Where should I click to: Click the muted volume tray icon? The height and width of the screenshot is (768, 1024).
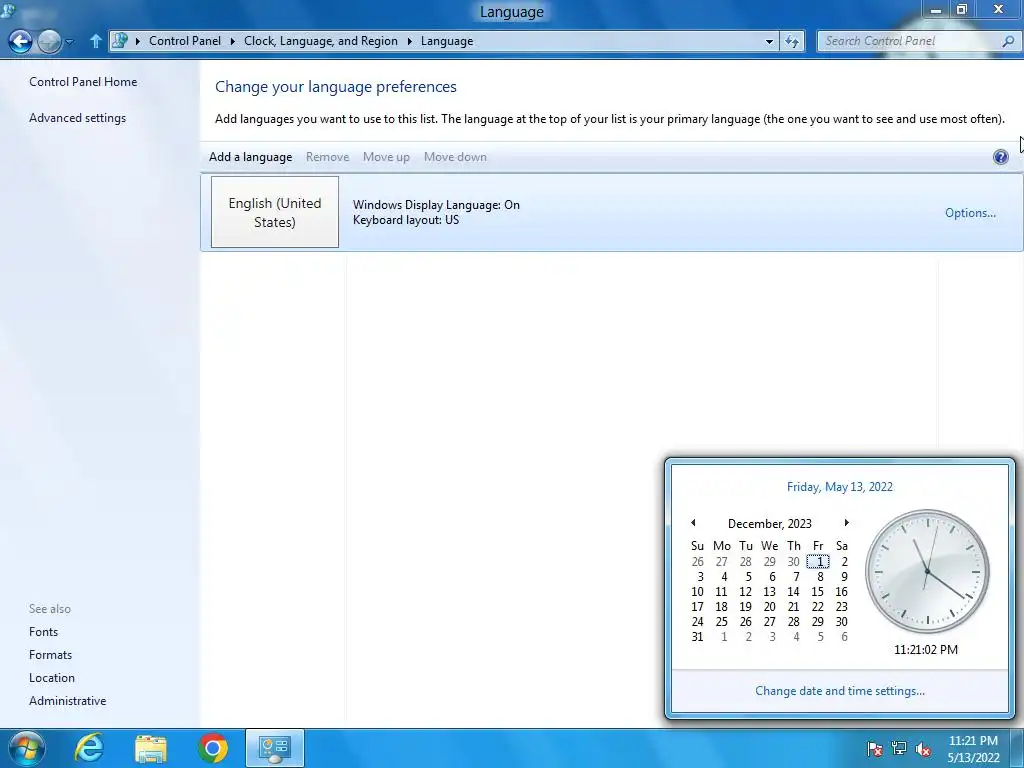(923, 749)
